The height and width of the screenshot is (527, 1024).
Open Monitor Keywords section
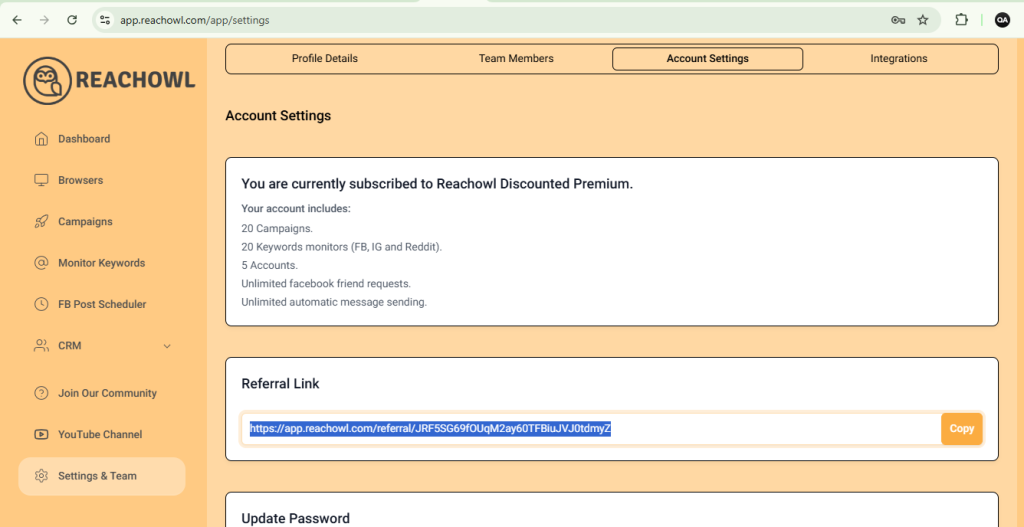tap(102, 263)
